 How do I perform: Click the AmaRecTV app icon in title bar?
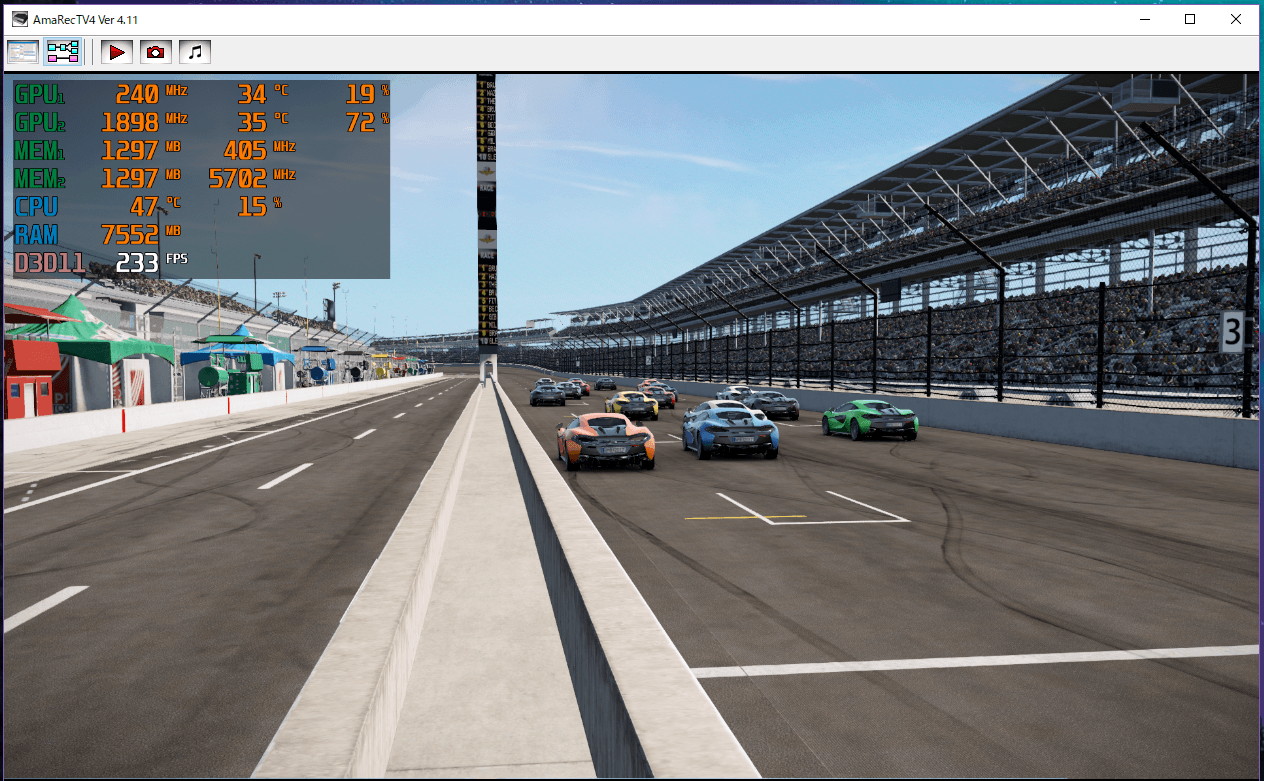[x=20, y=19]
